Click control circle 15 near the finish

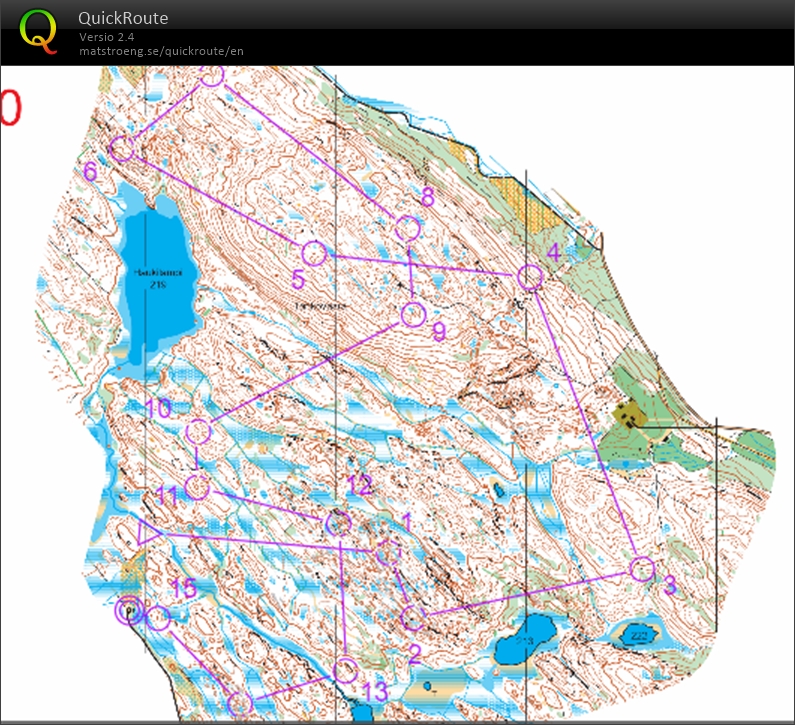click(158, 617)
